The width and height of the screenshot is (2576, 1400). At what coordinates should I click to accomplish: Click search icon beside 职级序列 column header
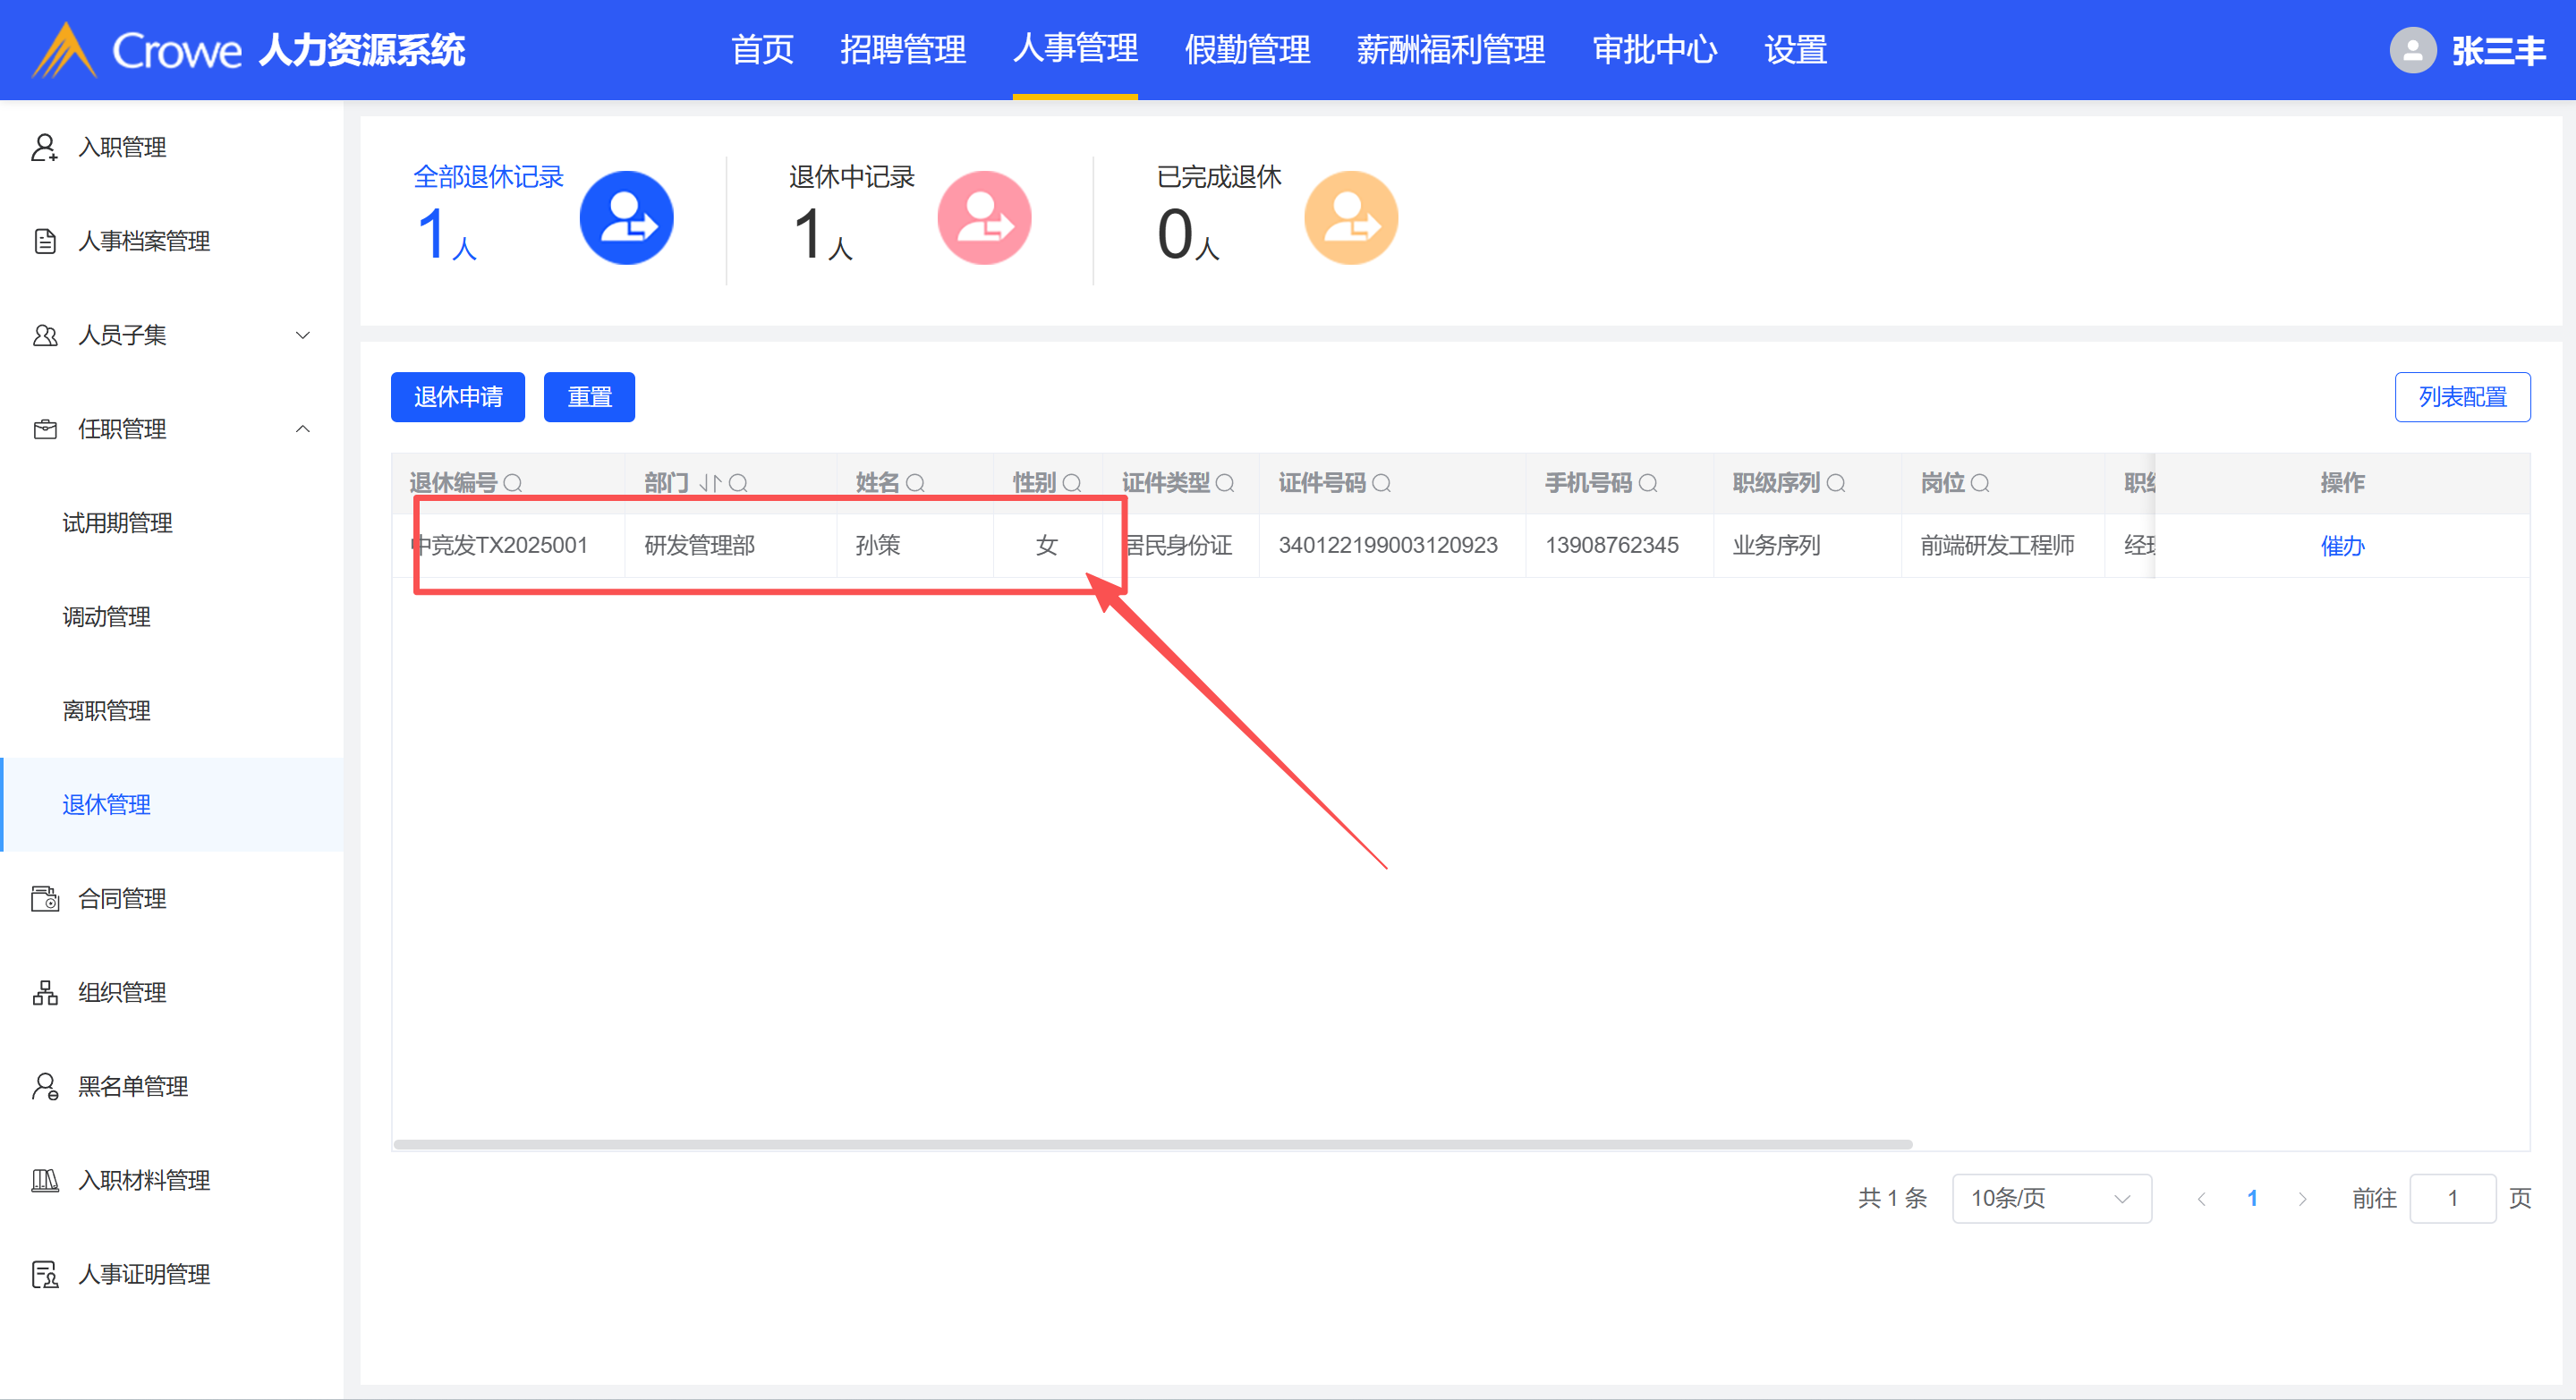(1836, 483)
